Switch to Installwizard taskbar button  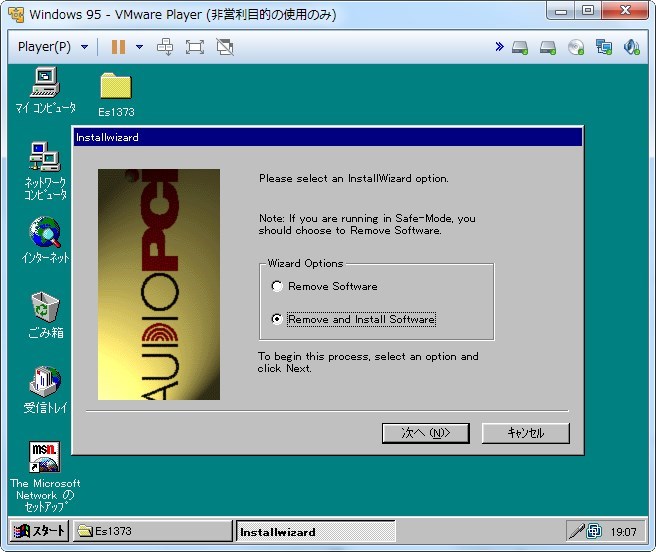coord(316,532)
